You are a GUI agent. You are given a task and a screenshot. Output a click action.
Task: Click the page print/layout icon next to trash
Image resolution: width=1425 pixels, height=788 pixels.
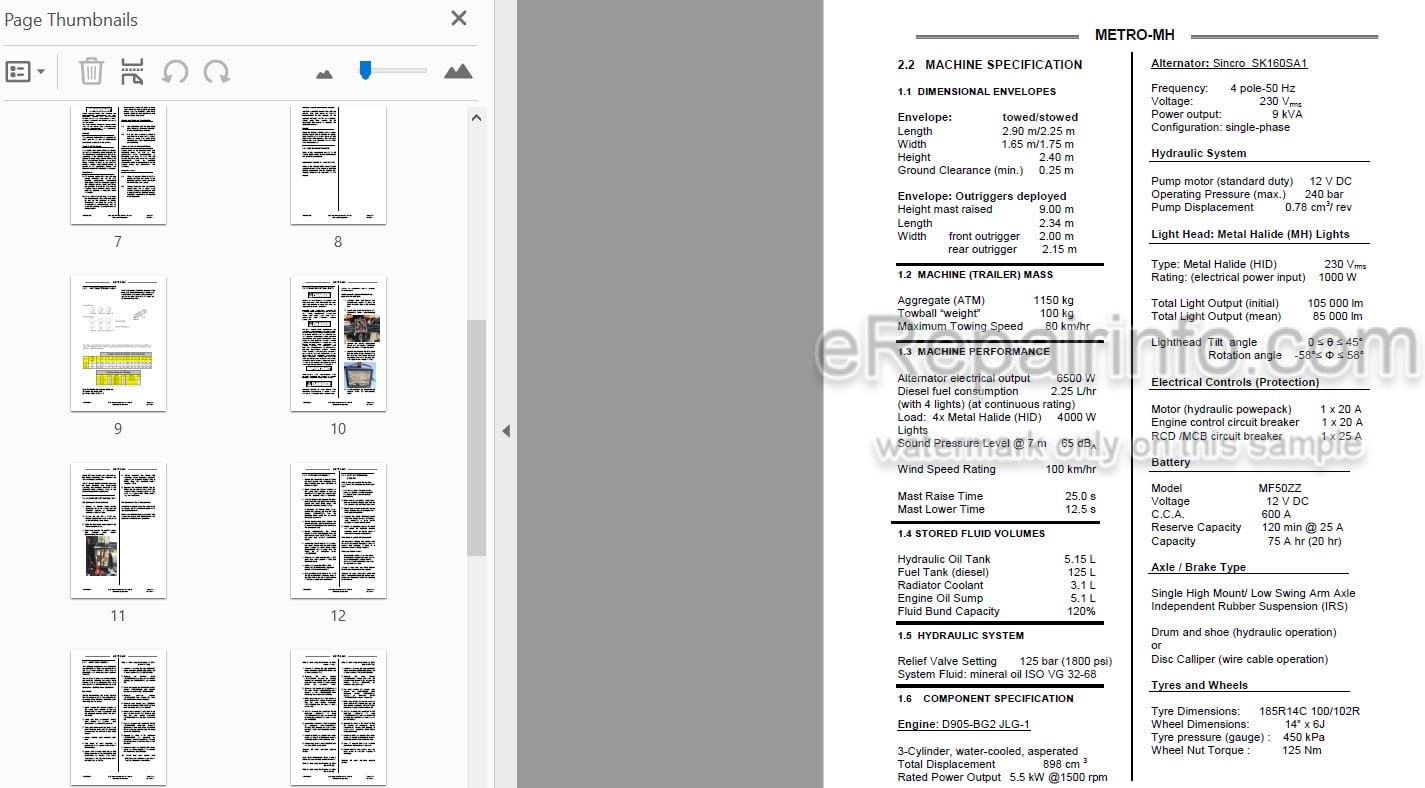point(132,72)
